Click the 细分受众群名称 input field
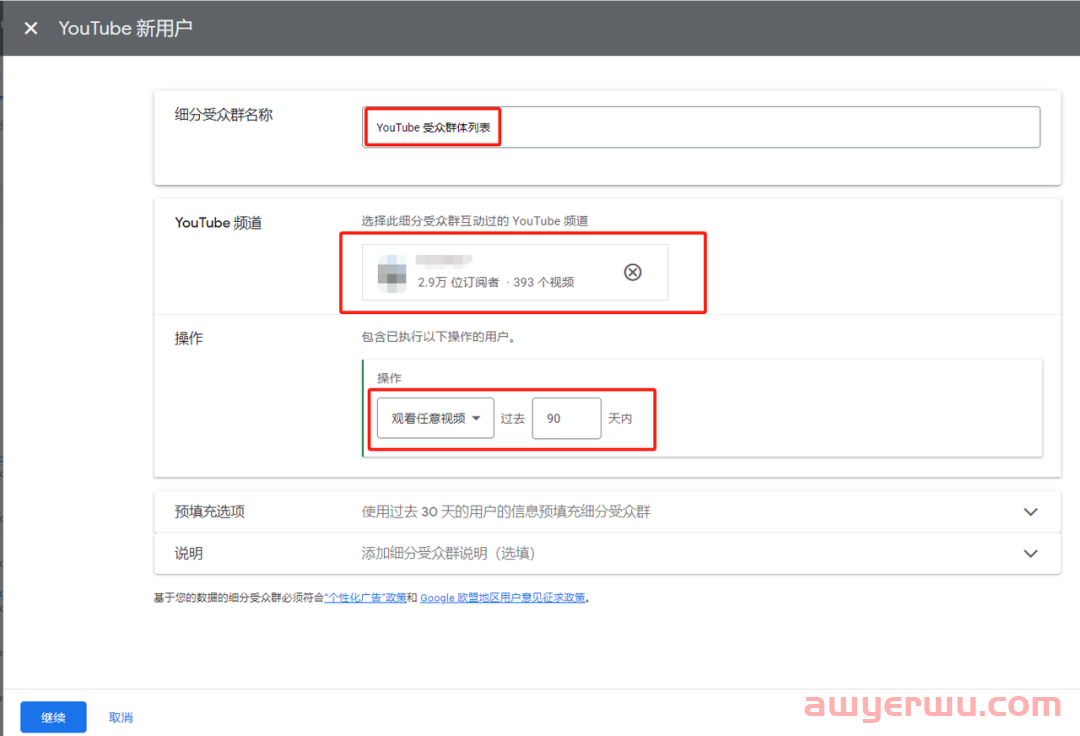 coord(701,127)
